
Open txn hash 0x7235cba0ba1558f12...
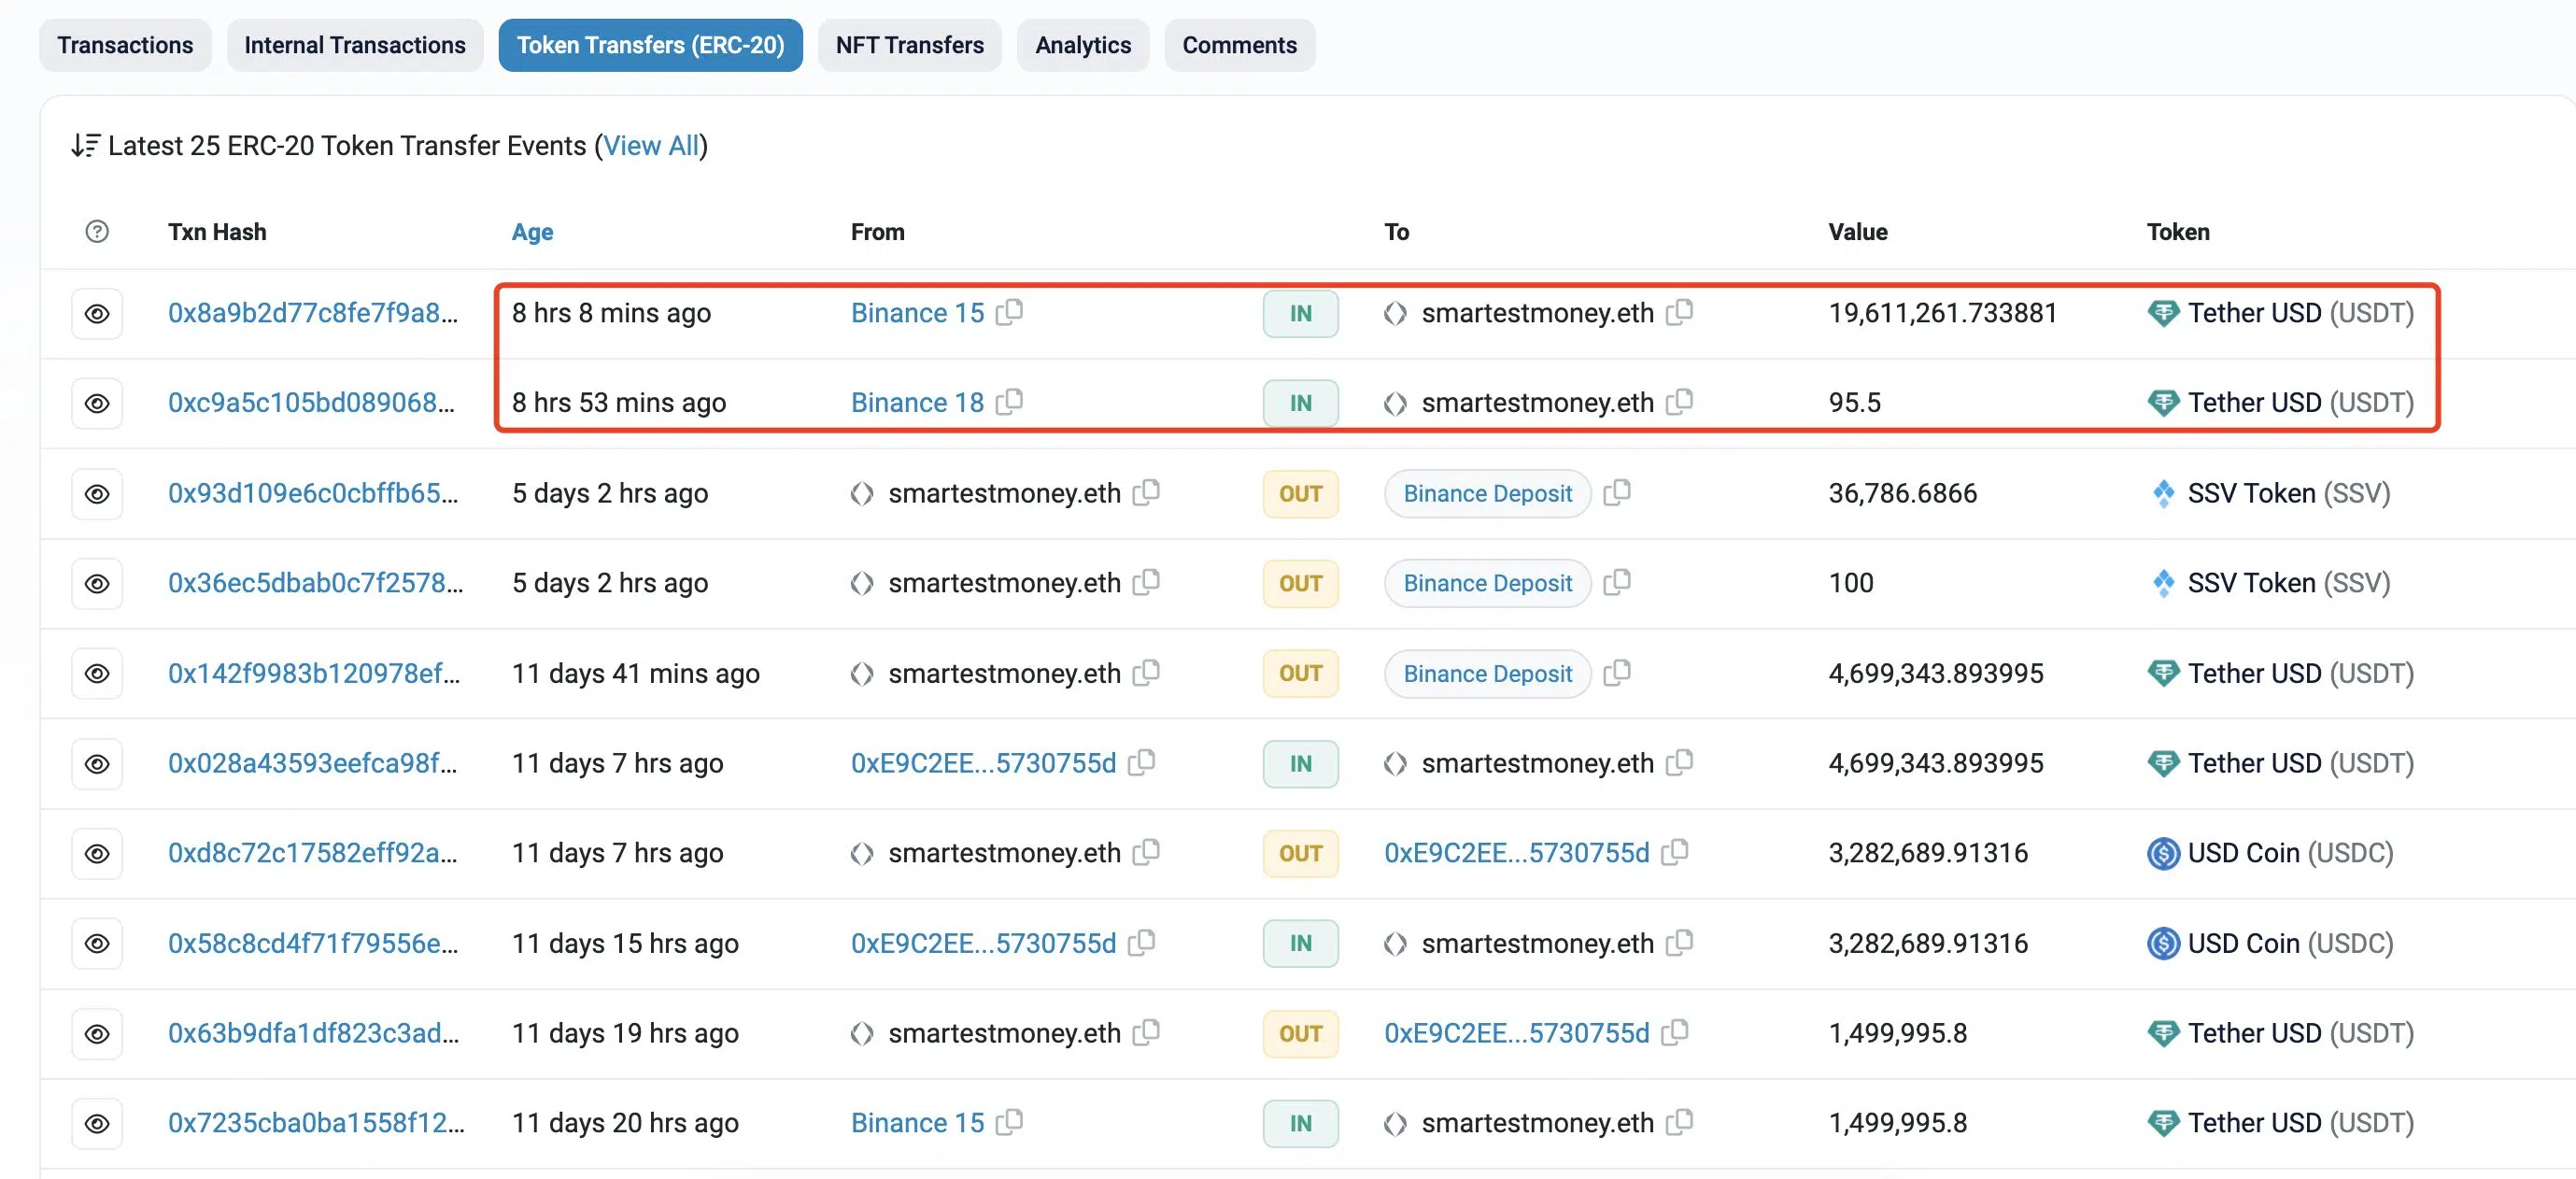(x=316, y=1123)
